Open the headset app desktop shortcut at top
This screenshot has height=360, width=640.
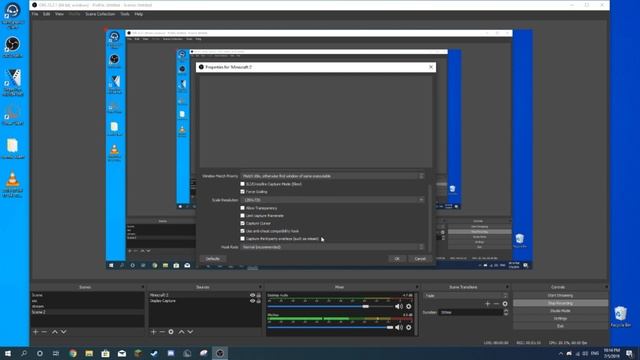[x=13, y=15]
